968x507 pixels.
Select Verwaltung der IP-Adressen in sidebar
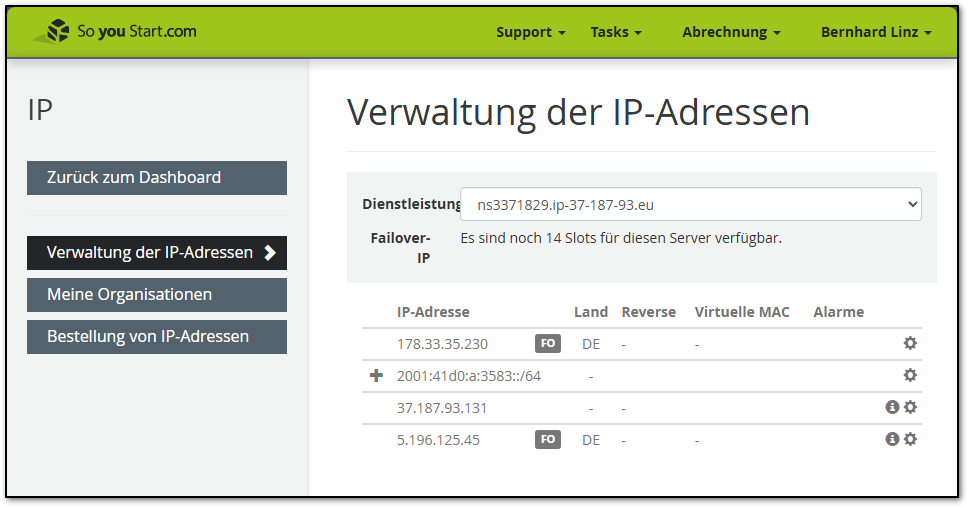(x=157, y=253)
